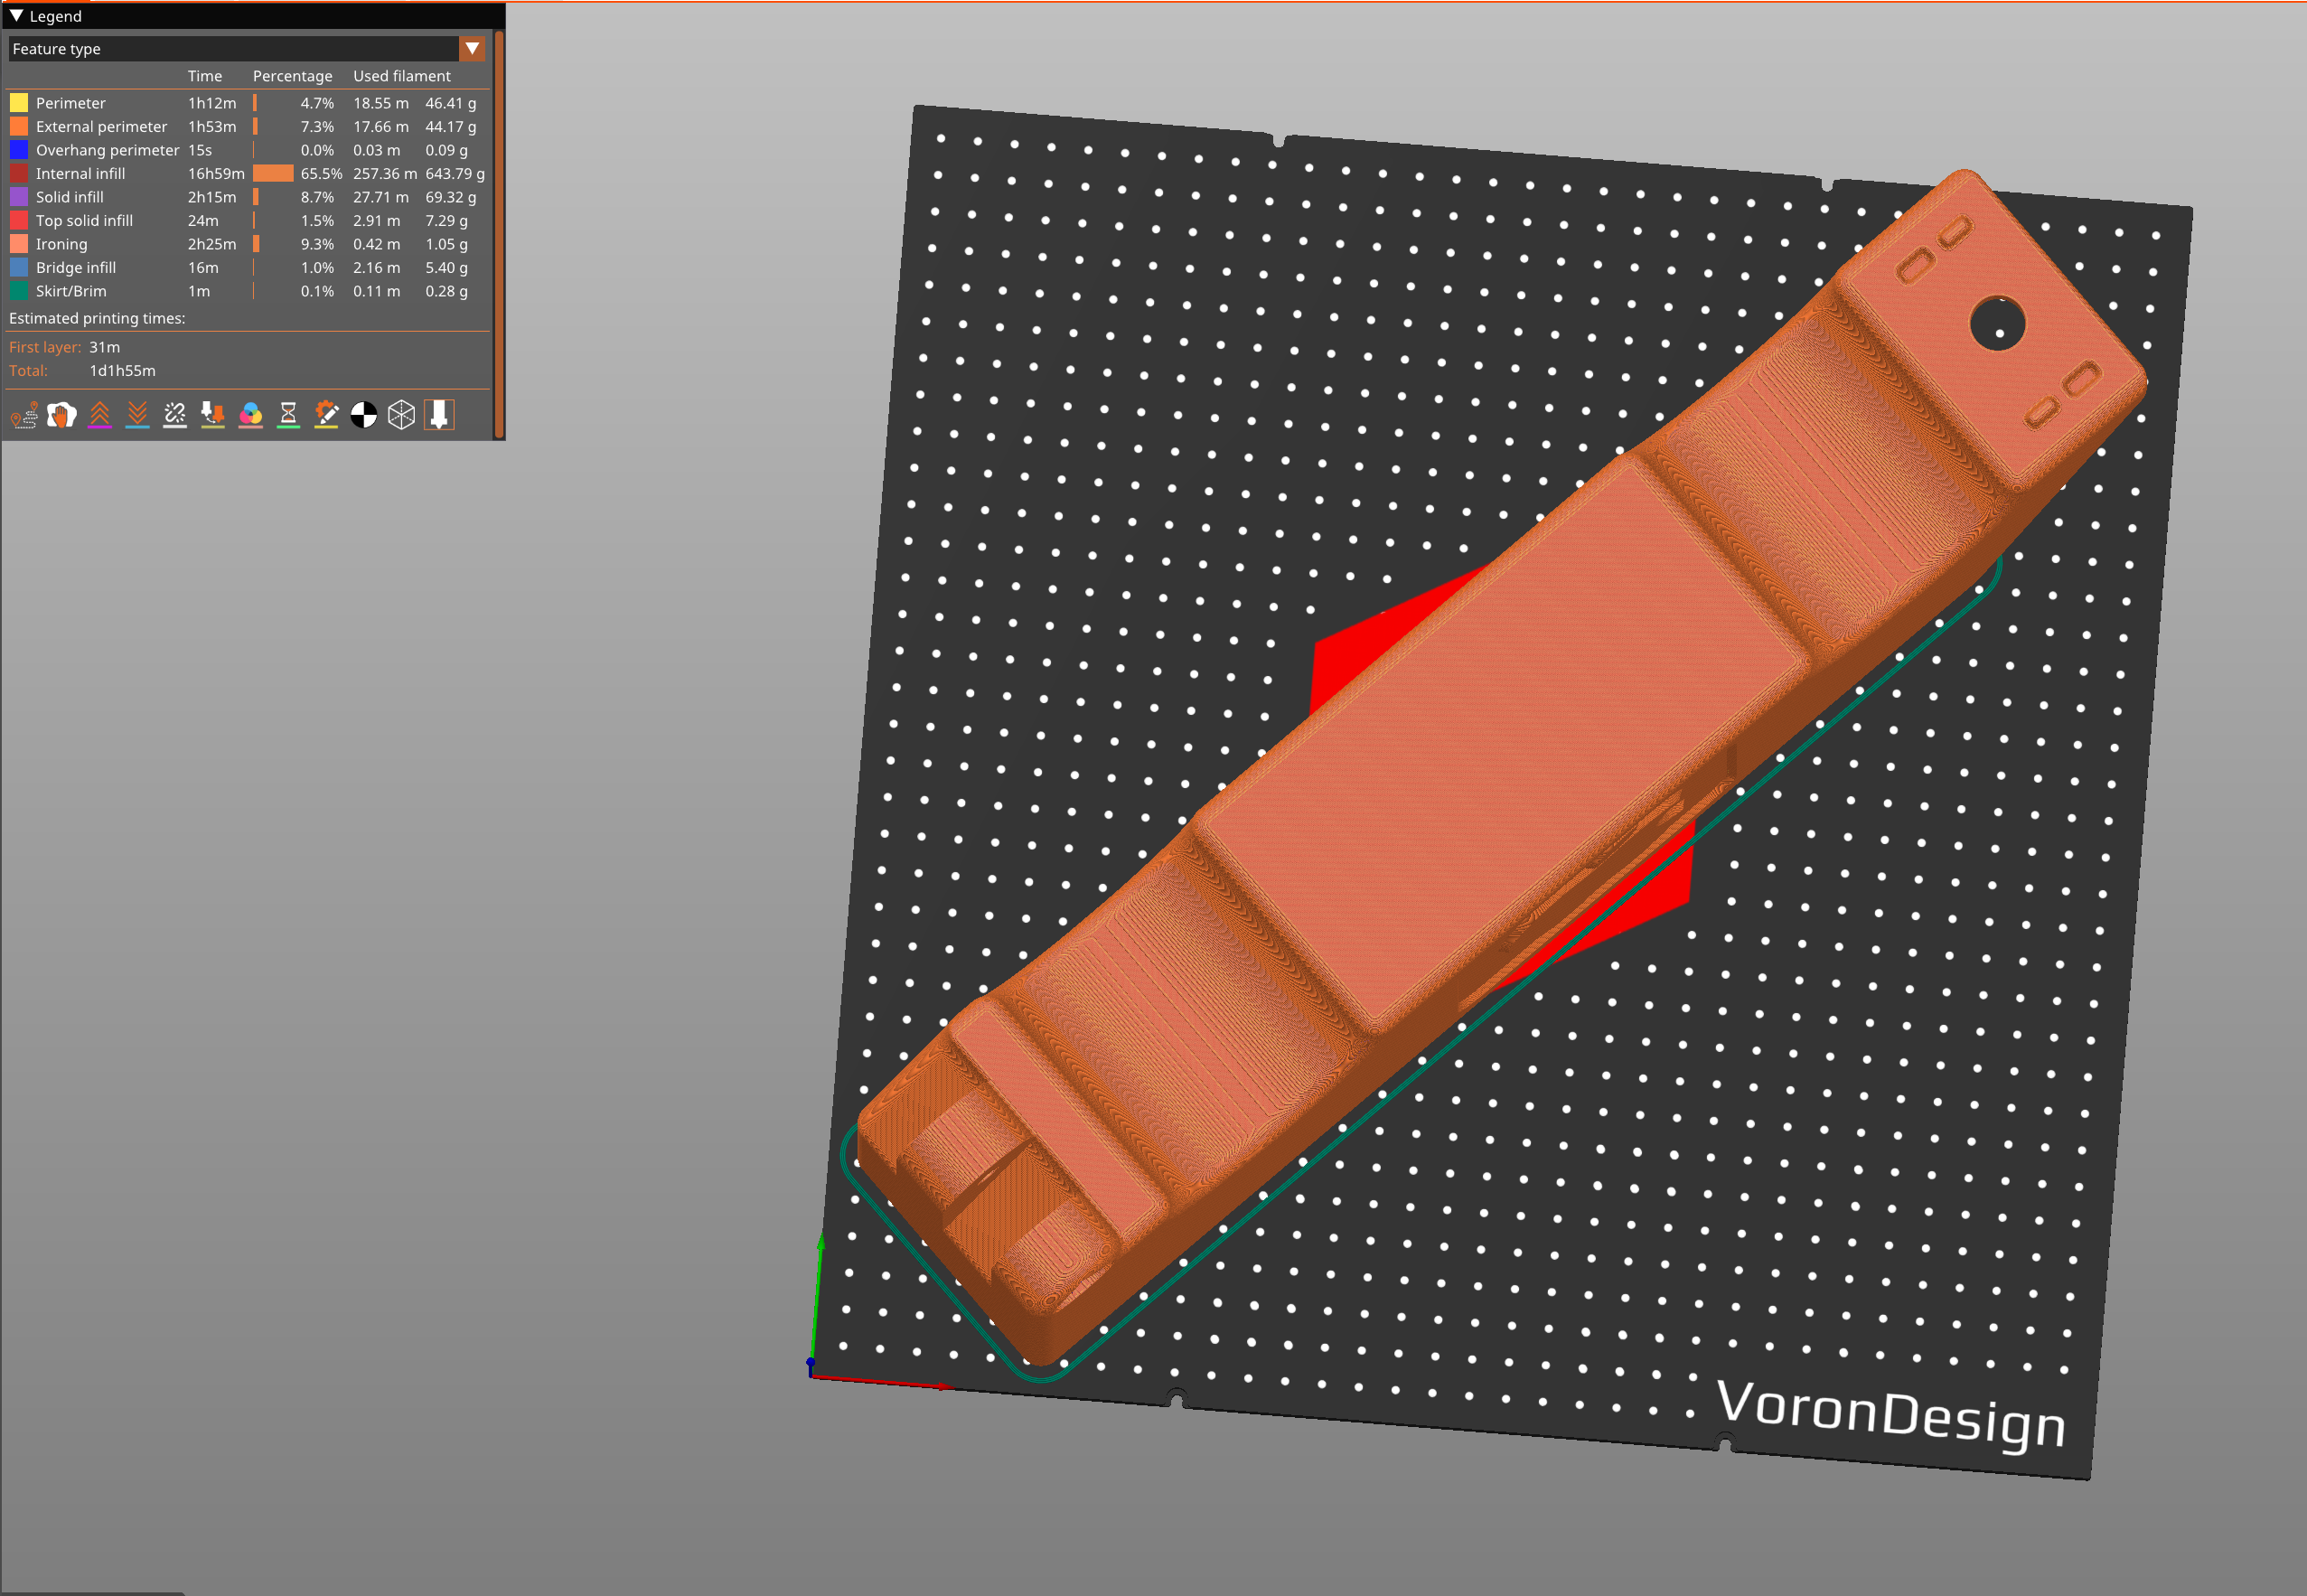
Task: Click the Overhang perimeter blue swatch
Action: (x=19, y=150)
